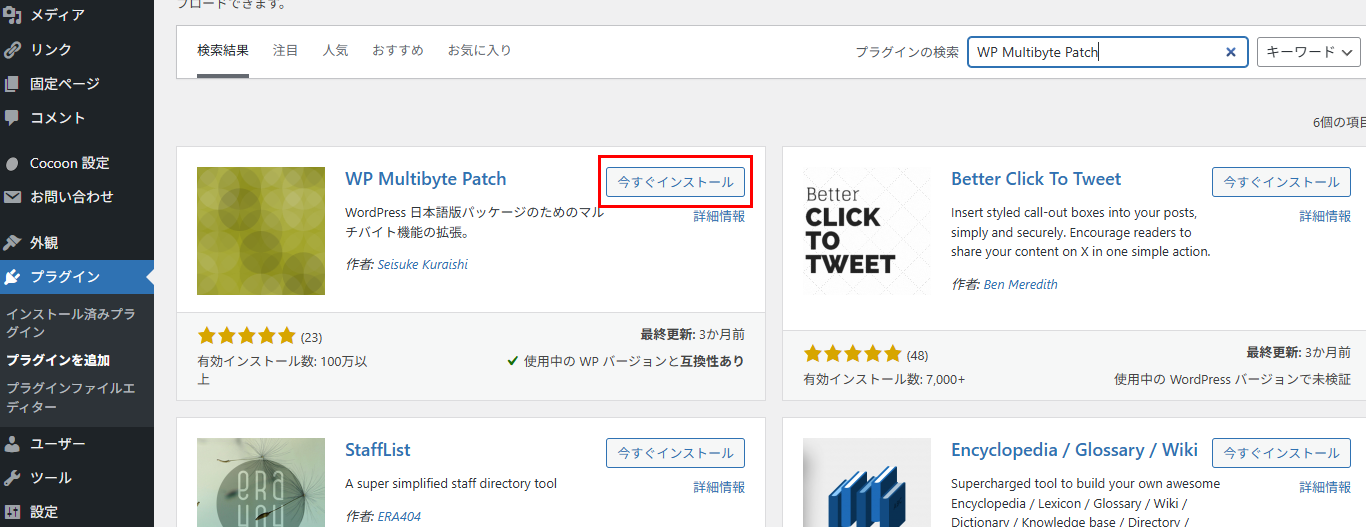Click the Better Click To Tweet logo thumbnail
The image size is (1366, 527).
pyautogui.click(x=867, y=231)
